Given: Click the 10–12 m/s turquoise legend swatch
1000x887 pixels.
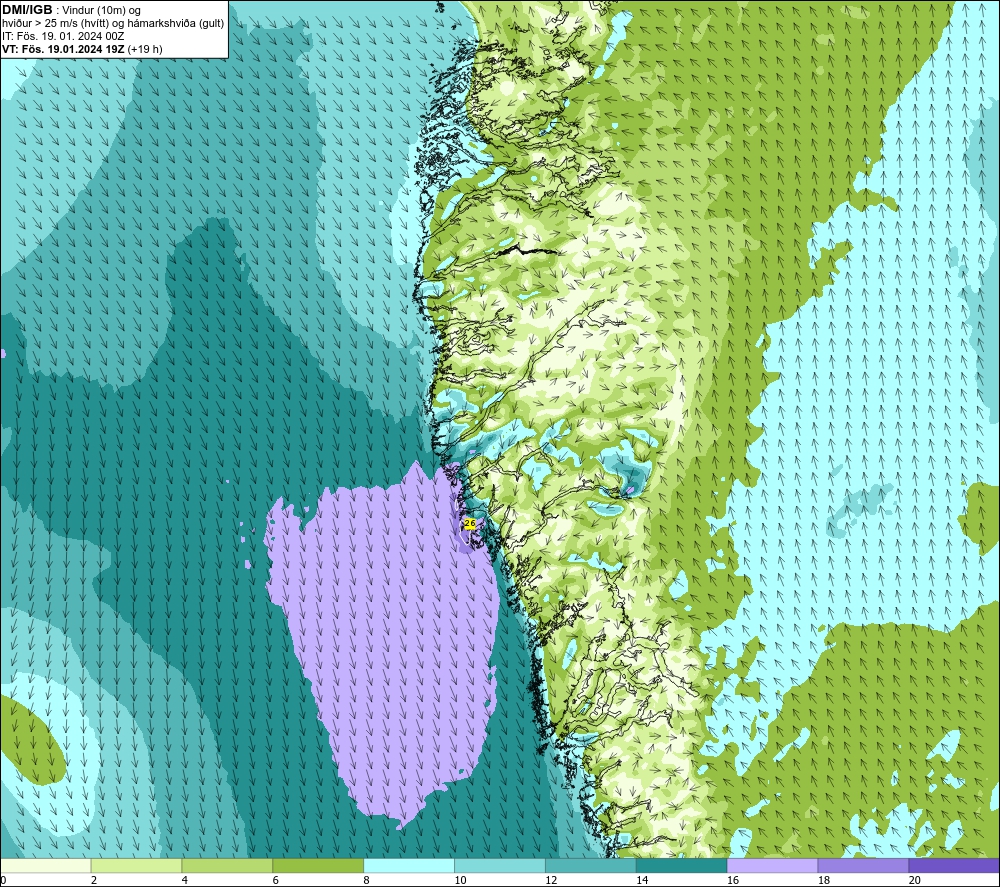Looking at the screenshot, I should [500, 865].
